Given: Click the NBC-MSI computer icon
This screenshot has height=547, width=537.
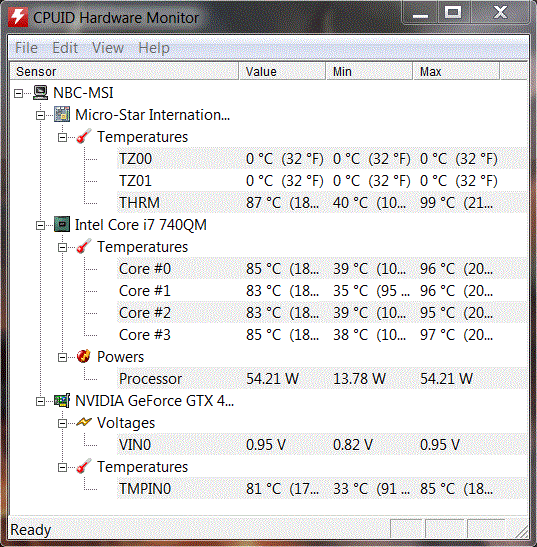Looking at the screenshot, I should (40, 93).
